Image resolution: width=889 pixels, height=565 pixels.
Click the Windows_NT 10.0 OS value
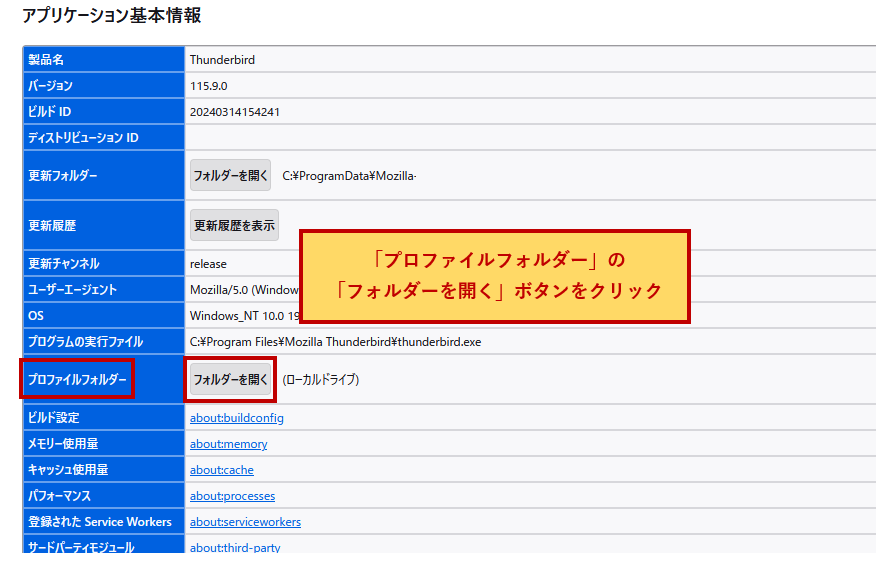pos(244,316)
